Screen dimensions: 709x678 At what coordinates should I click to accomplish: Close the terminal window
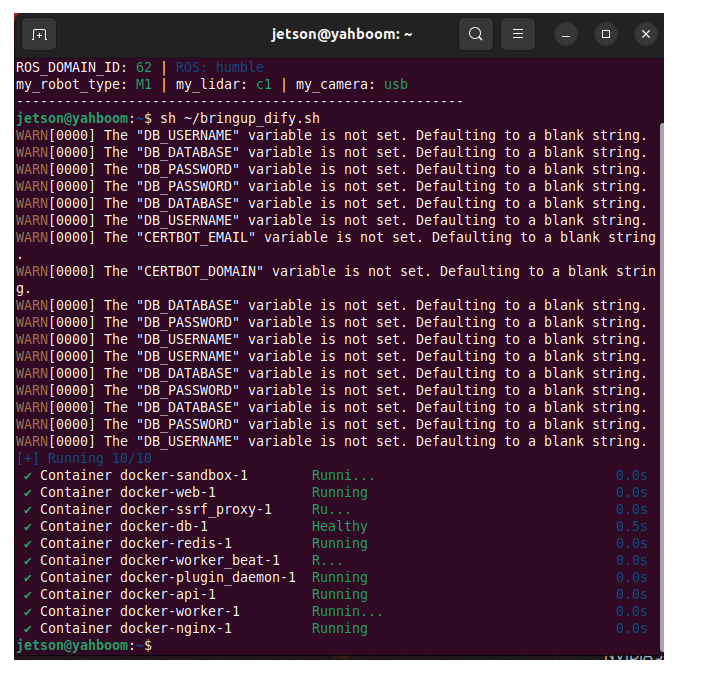click(646, 34)
